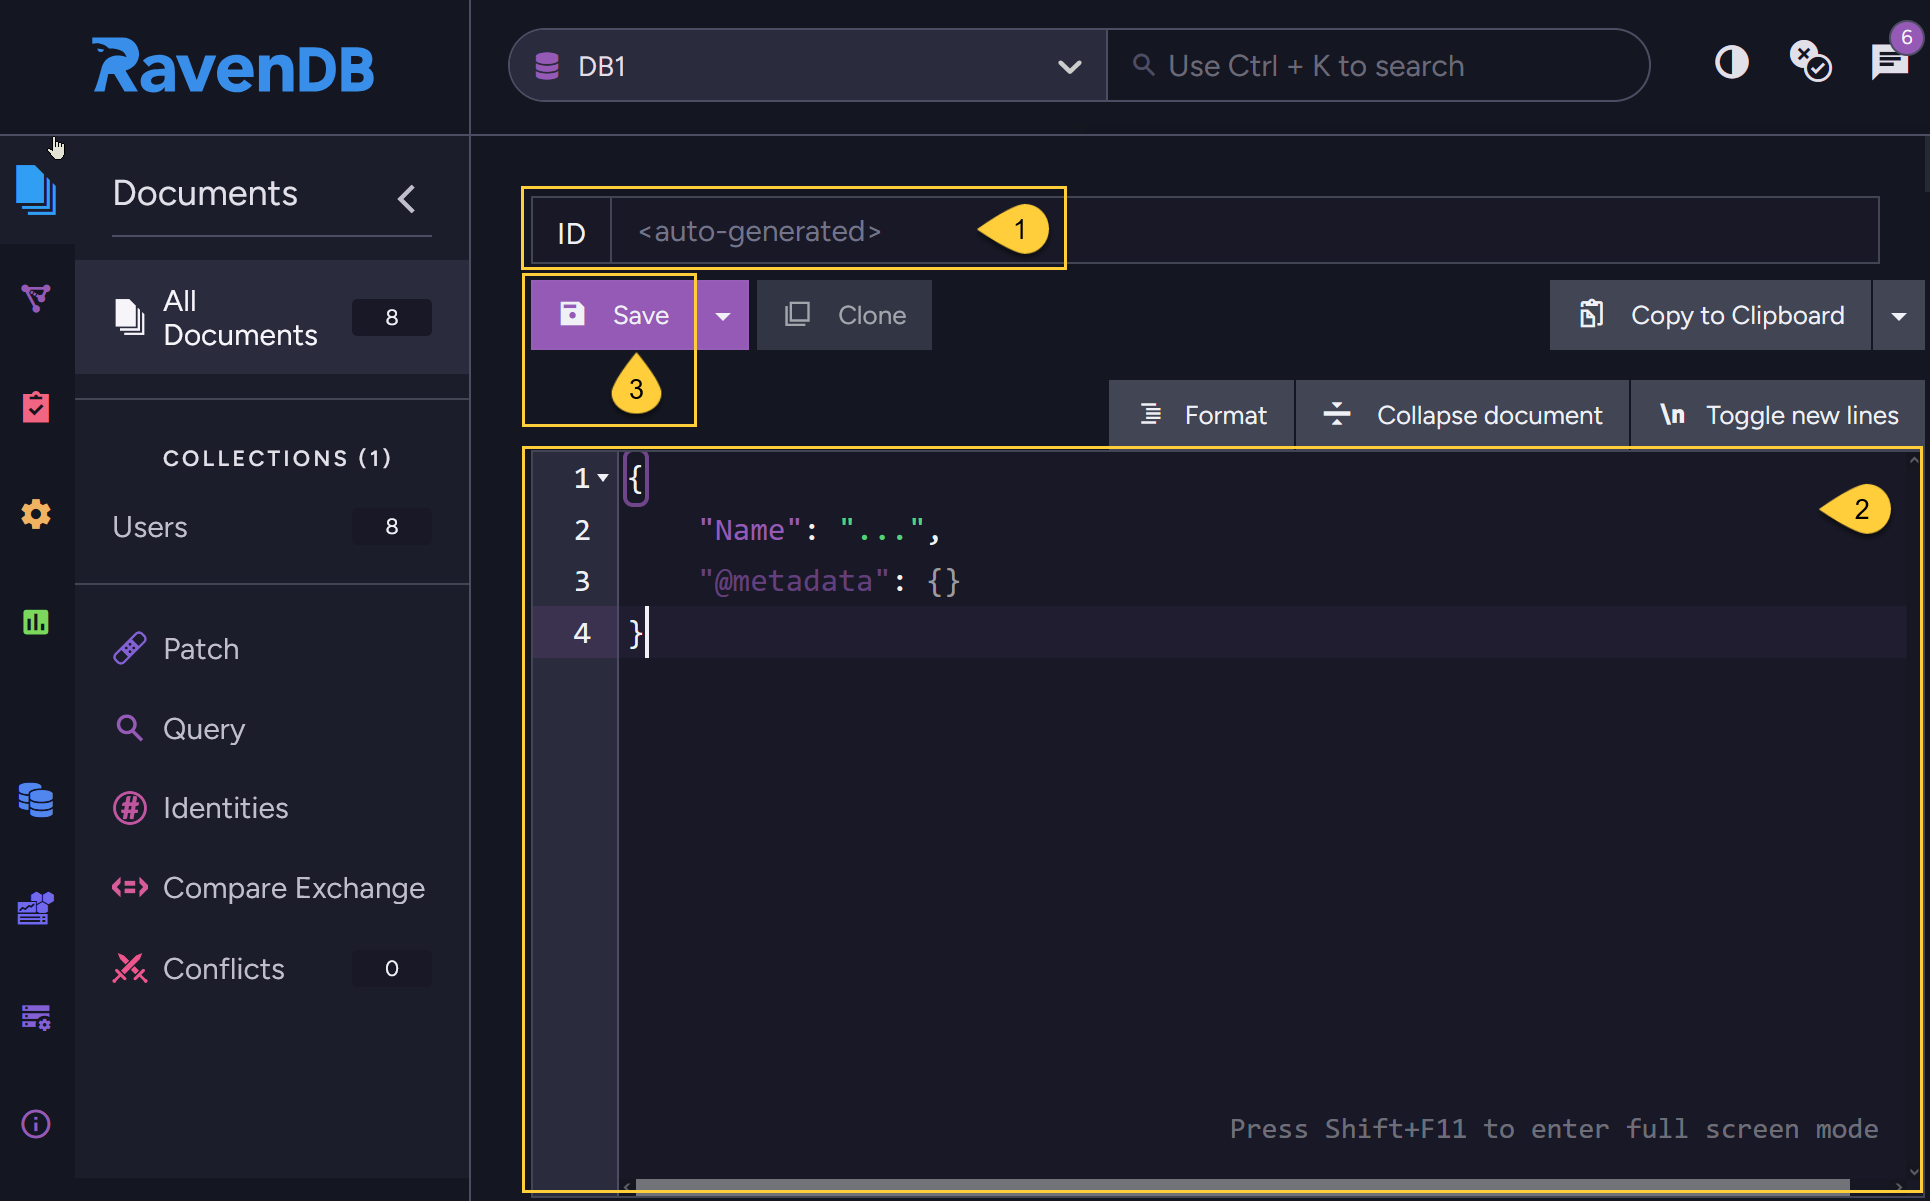Toggle the theme contrast icon
This screenshot has width=1930, height=1201.
point(1732,63)
